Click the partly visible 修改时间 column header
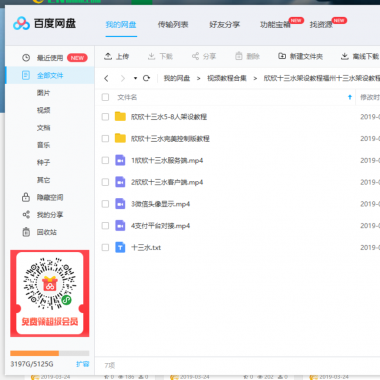 coord(370,97)
